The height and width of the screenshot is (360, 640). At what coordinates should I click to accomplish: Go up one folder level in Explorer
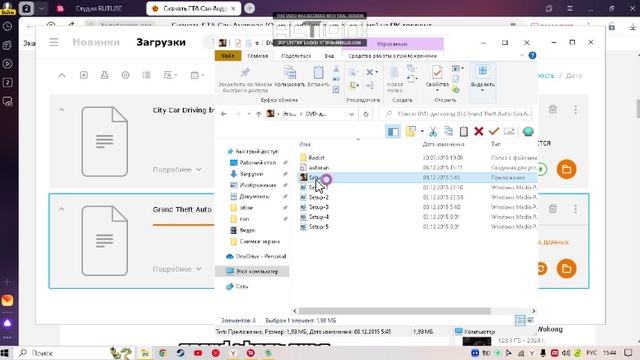(258, 114)
